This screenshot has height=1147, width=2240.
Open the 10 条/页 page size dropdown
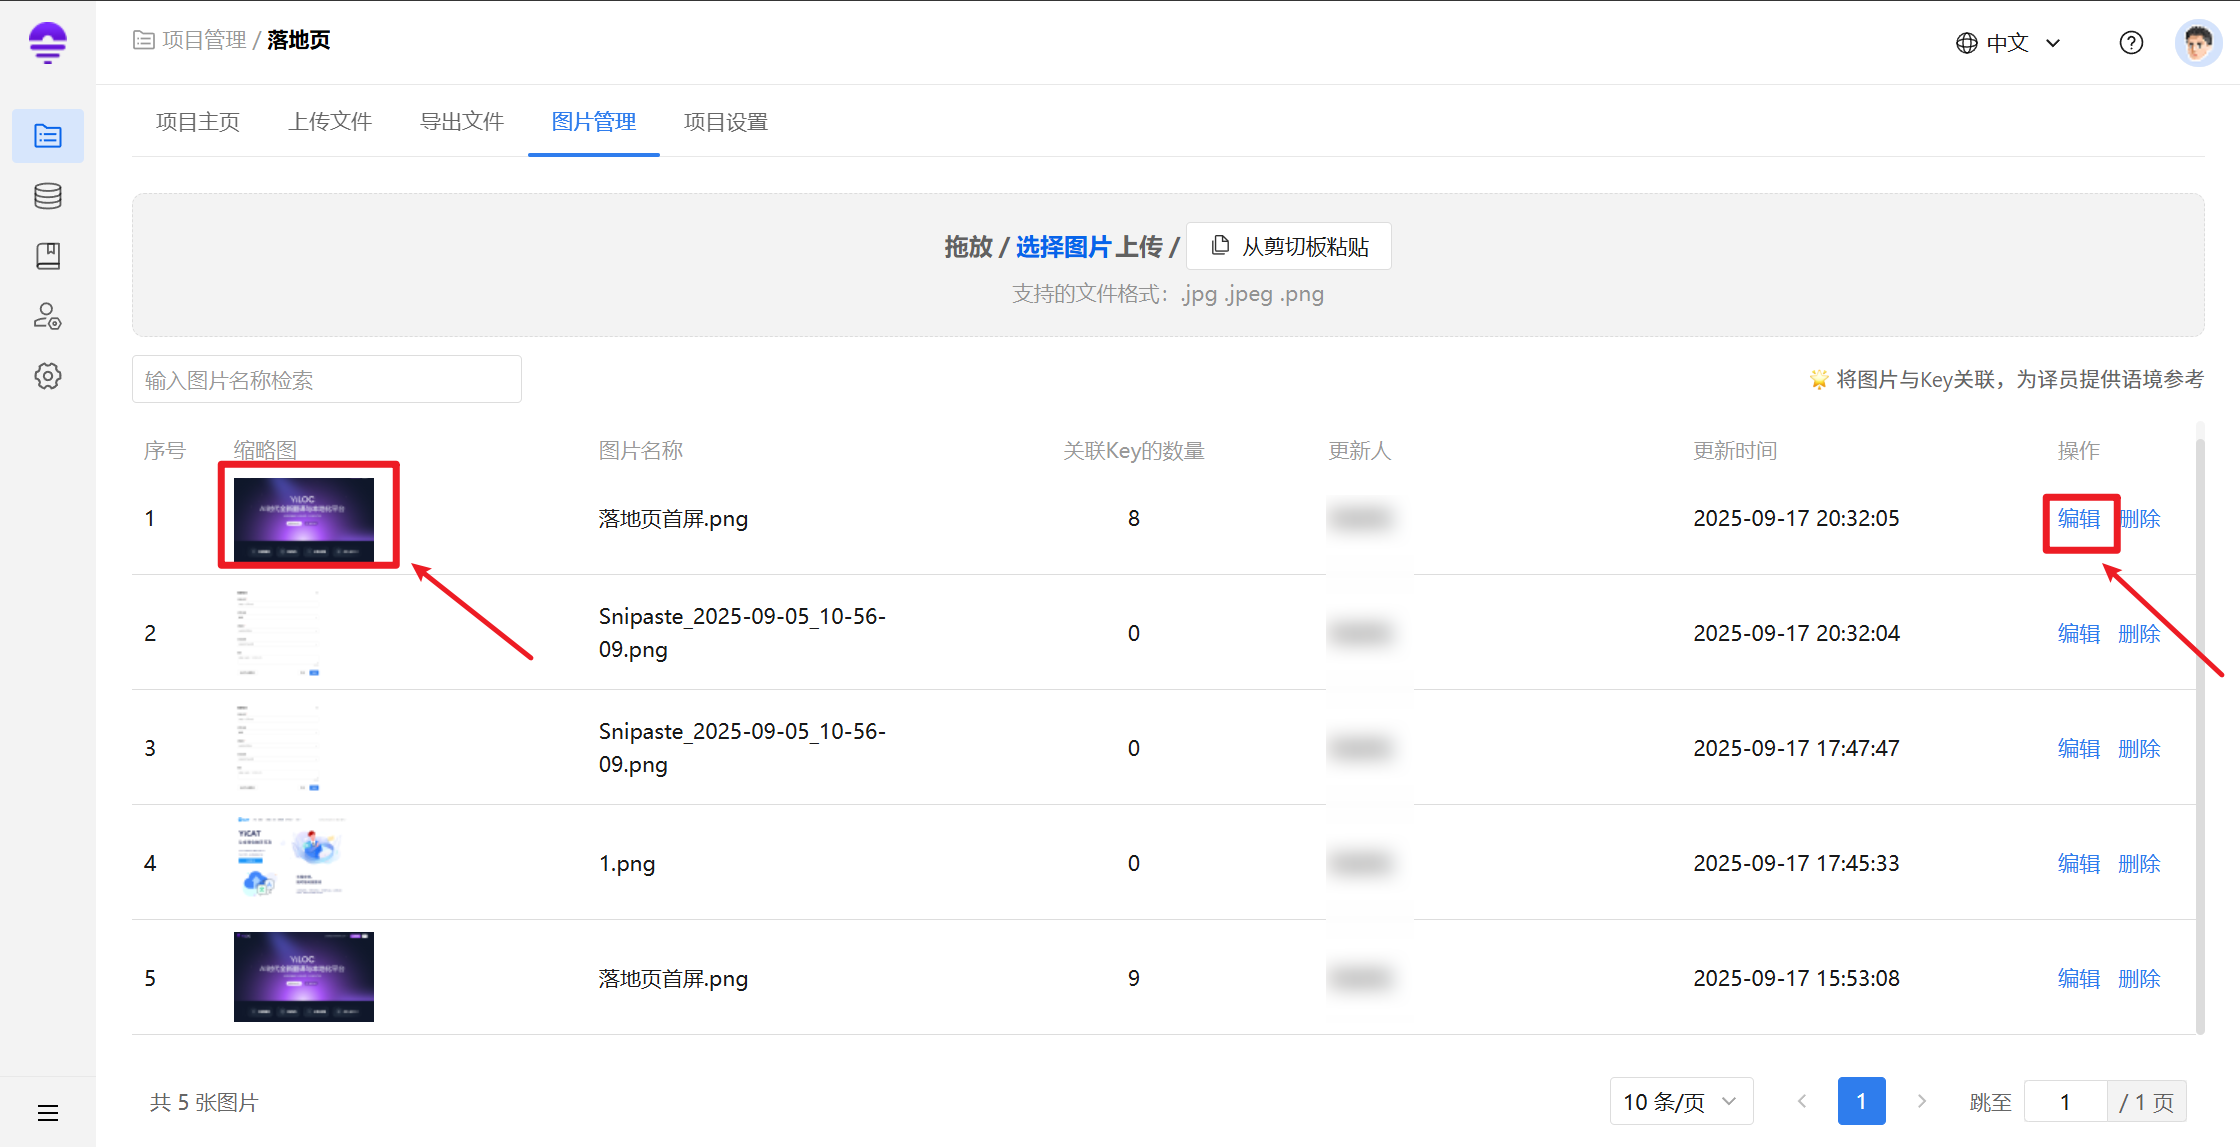point(1680,1101)
